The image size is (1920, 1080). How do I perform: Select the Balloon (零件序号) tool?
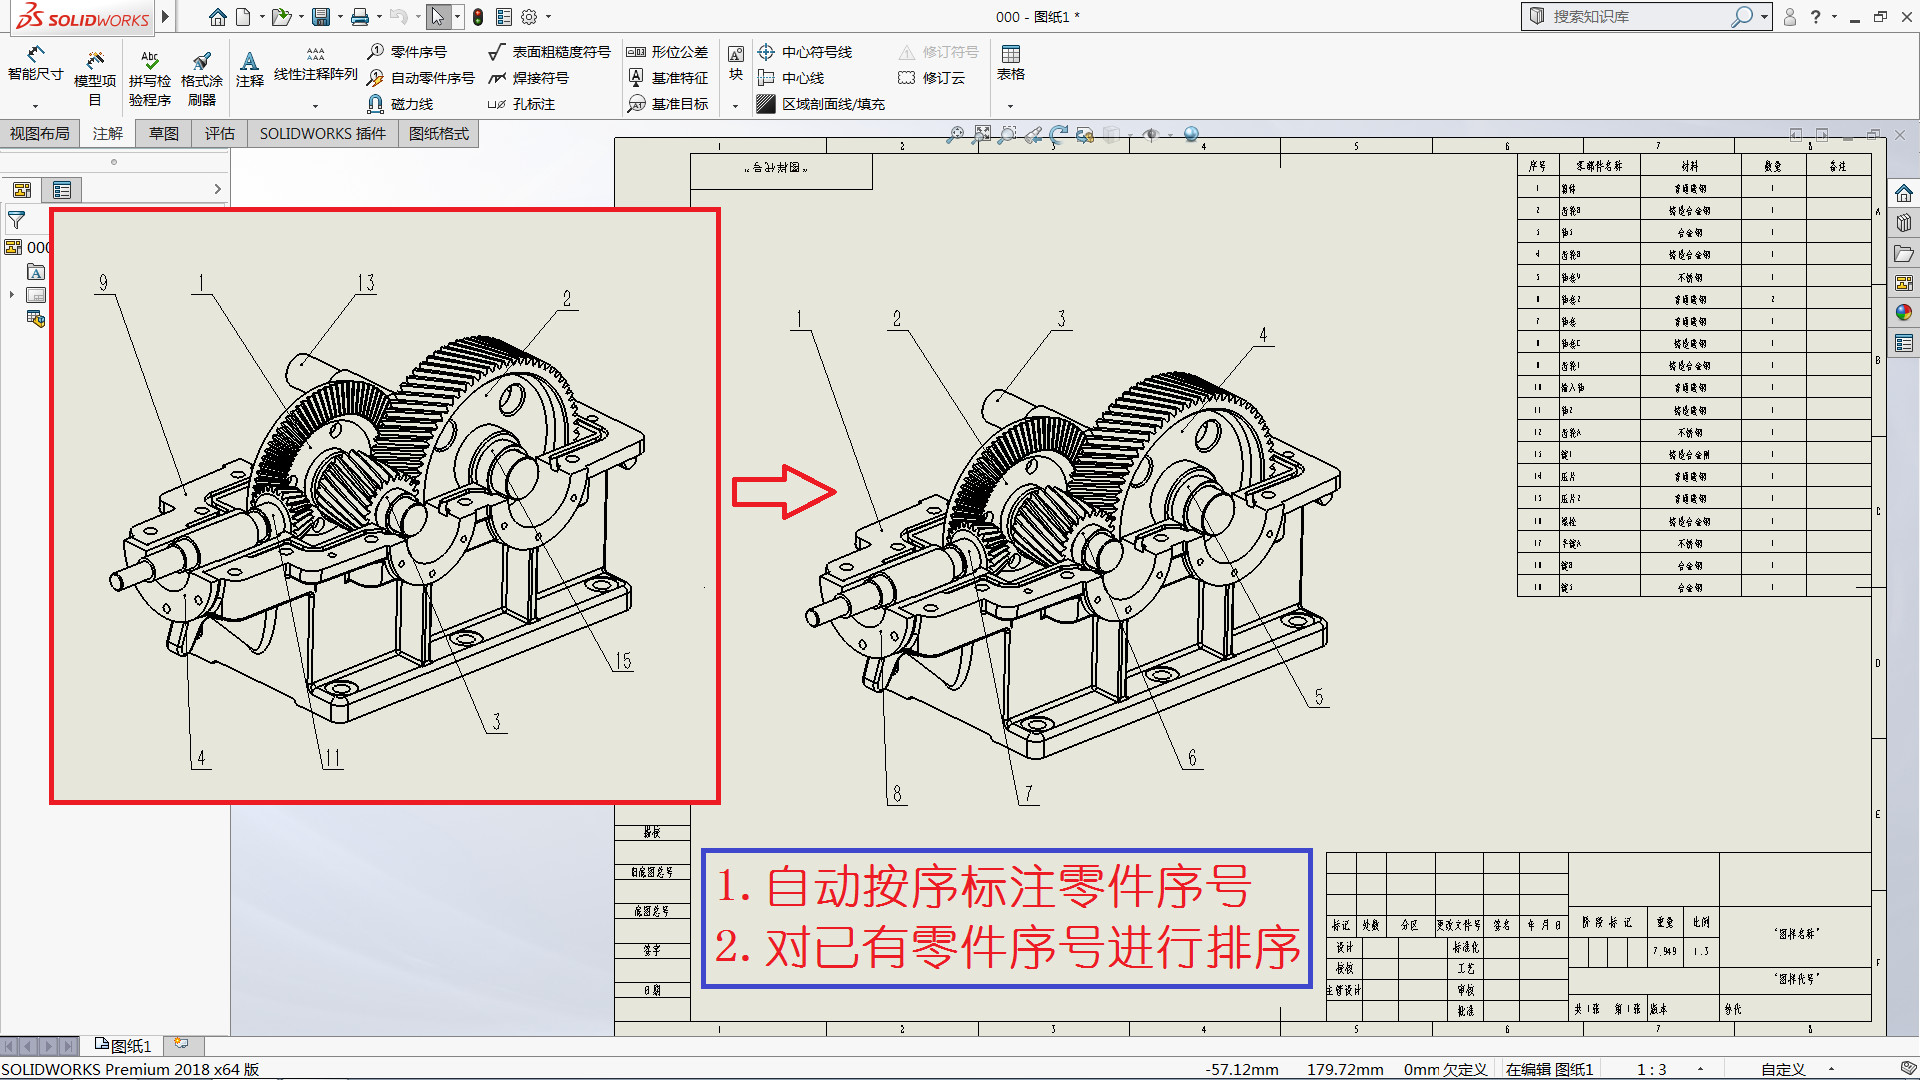407,52
